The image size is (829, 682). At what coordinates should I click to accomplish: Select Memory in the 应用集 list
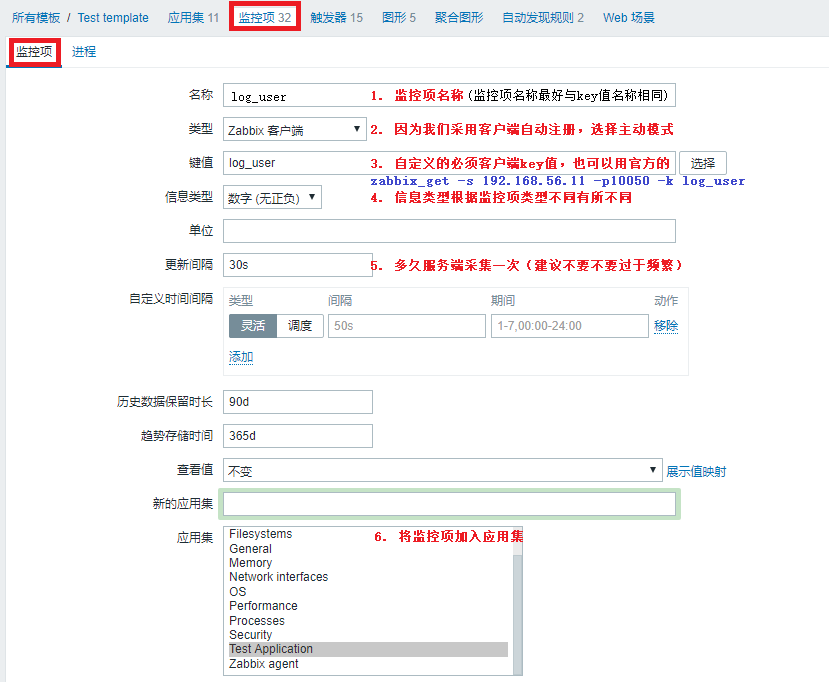[x=369, y=563]
